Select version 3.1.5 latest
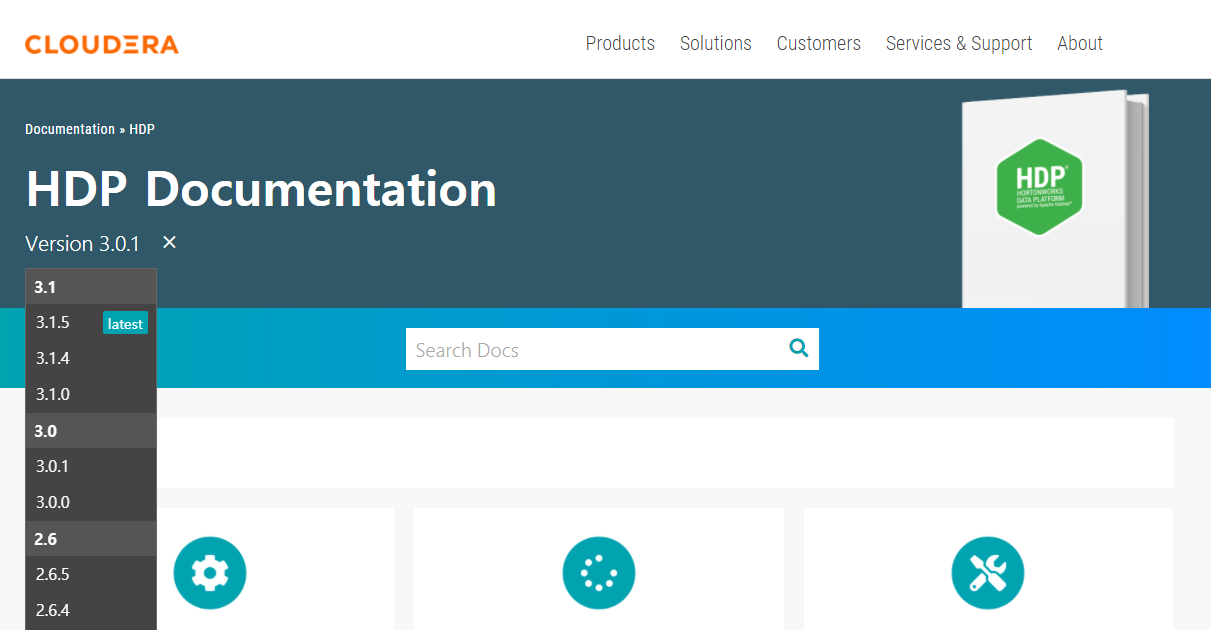Image resolution: width=1211 pixels, height=630 pixels. [x=91, y=322]
